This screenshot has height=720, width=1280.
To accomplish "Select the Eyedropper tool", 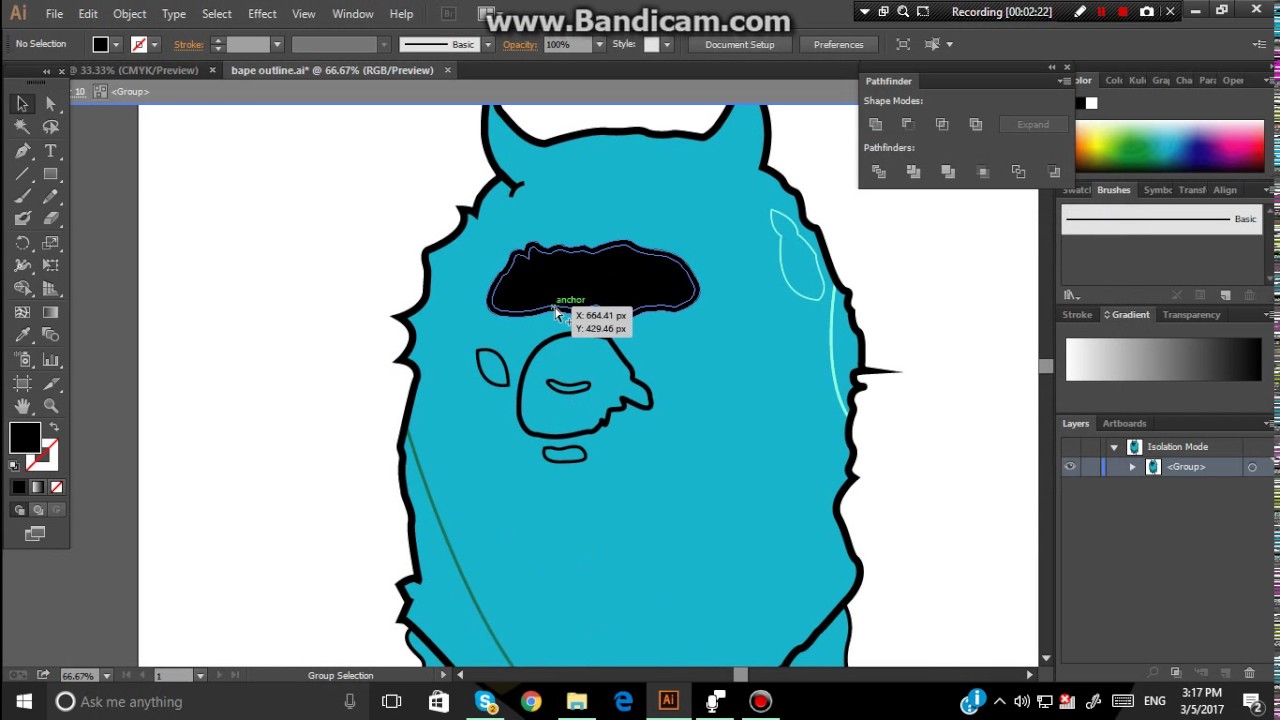I will tap(22, 336).
